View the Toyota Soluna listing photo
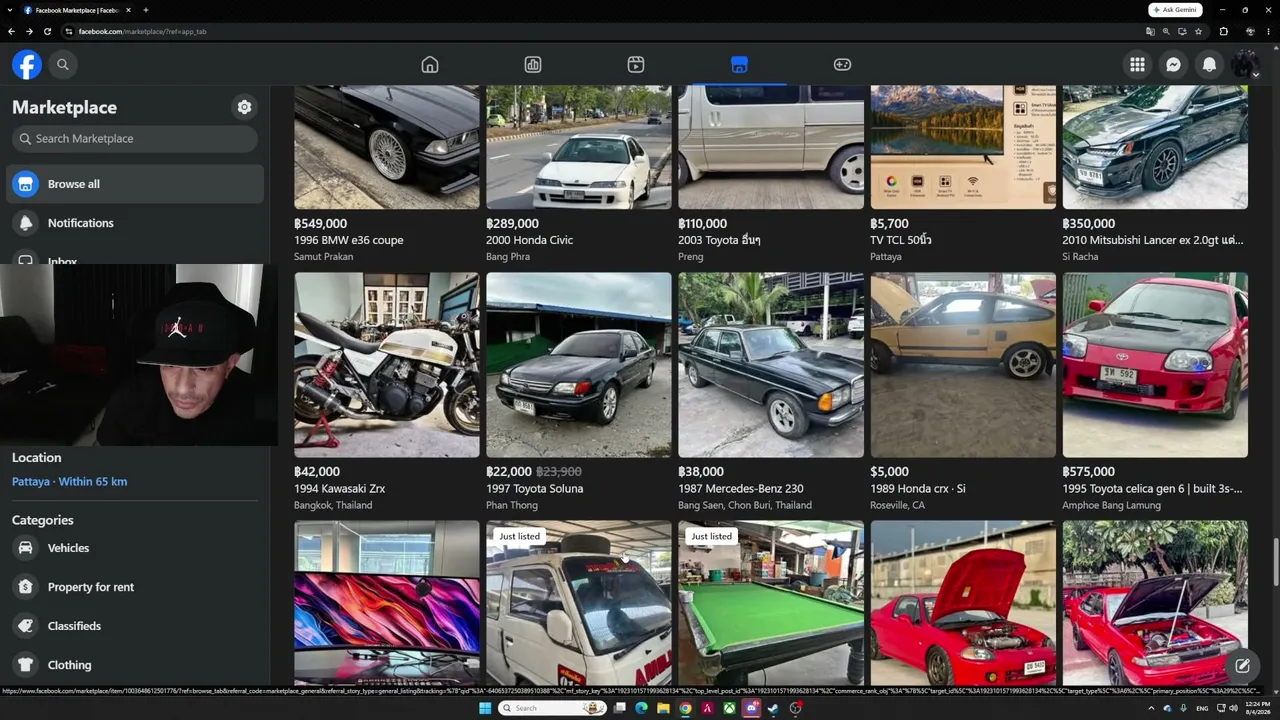Viewport: 1280px width, 720px height. 579,365
